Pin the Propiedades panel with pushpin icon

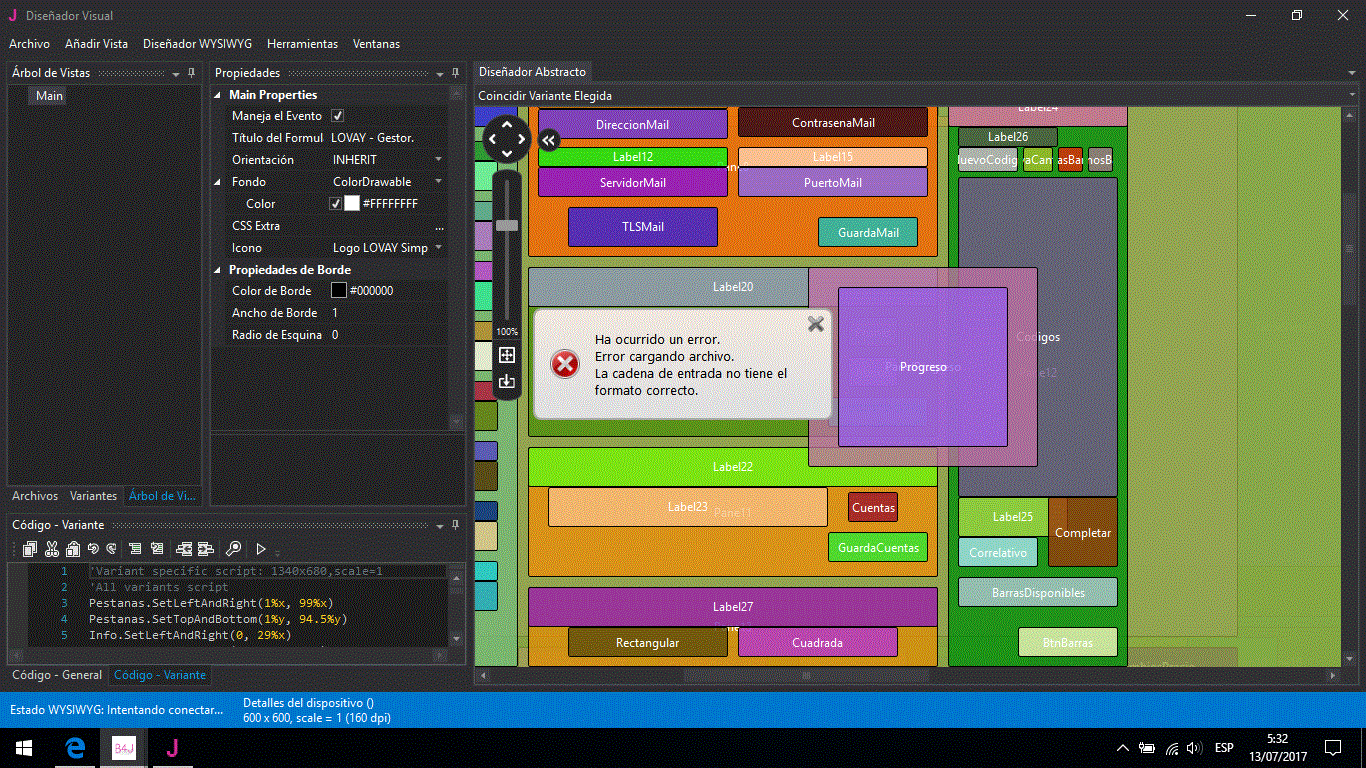(x=456, y=73)
